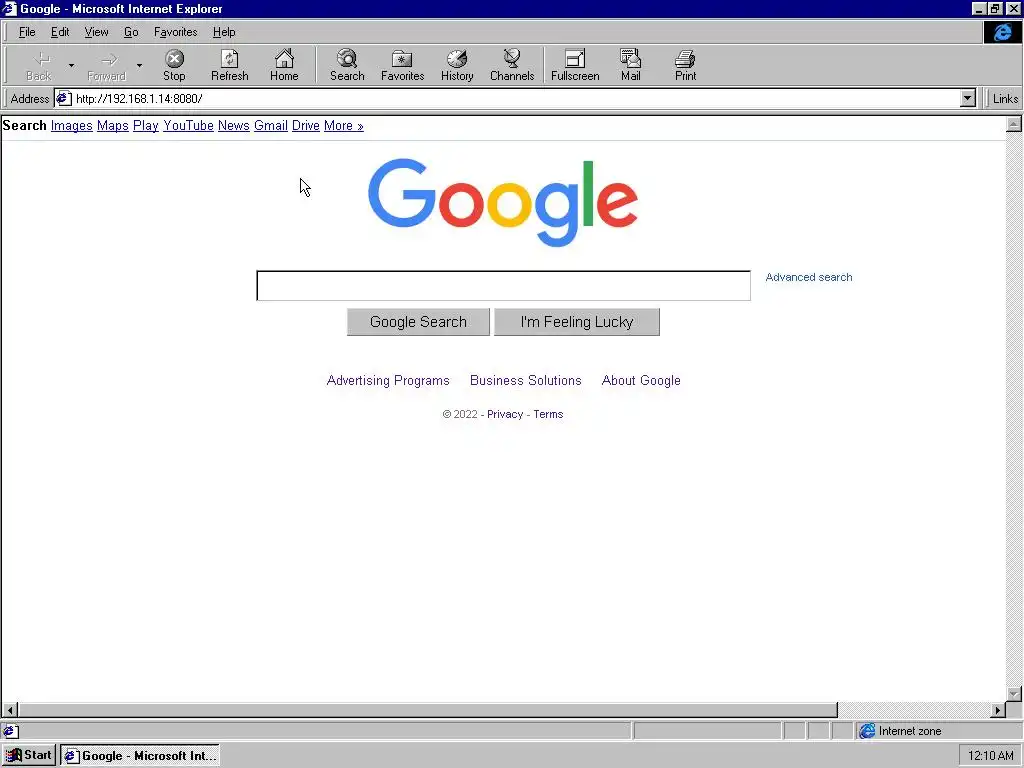This screenshot has height=768, width=1024.
Task: Click the vertical scrollbar down arrow
Action: pyautogui.click(x=1014, y=694)
